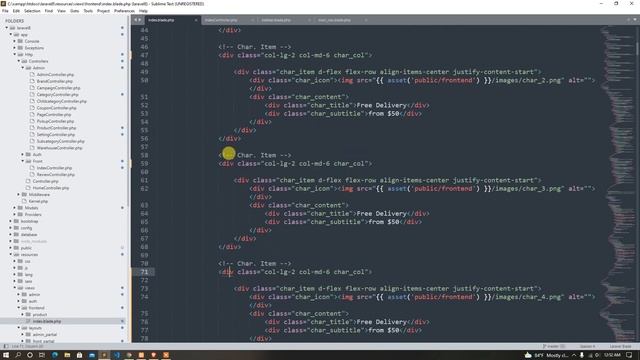Collapse the Front folder

pyautogui.click(x=23, y=161)
